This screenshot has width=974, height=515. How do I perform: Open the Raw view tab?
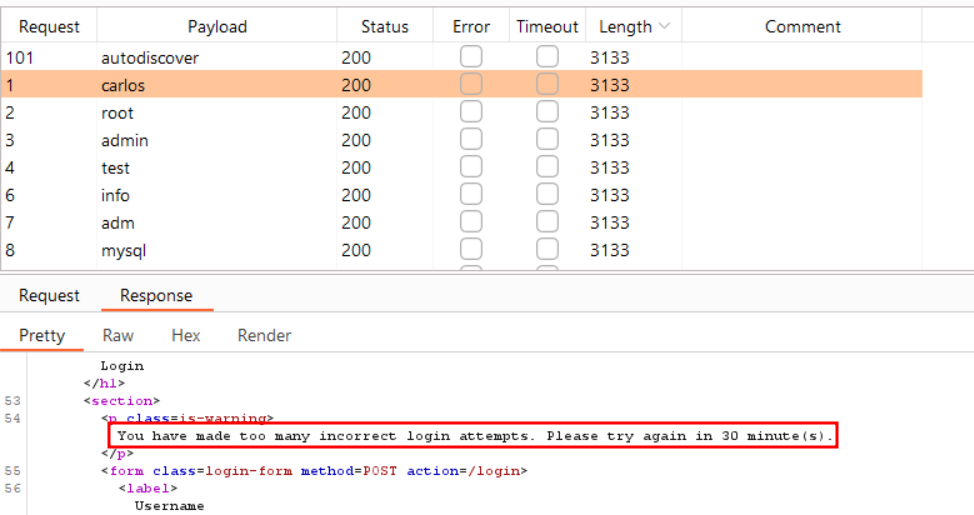[x=118, y=335]
